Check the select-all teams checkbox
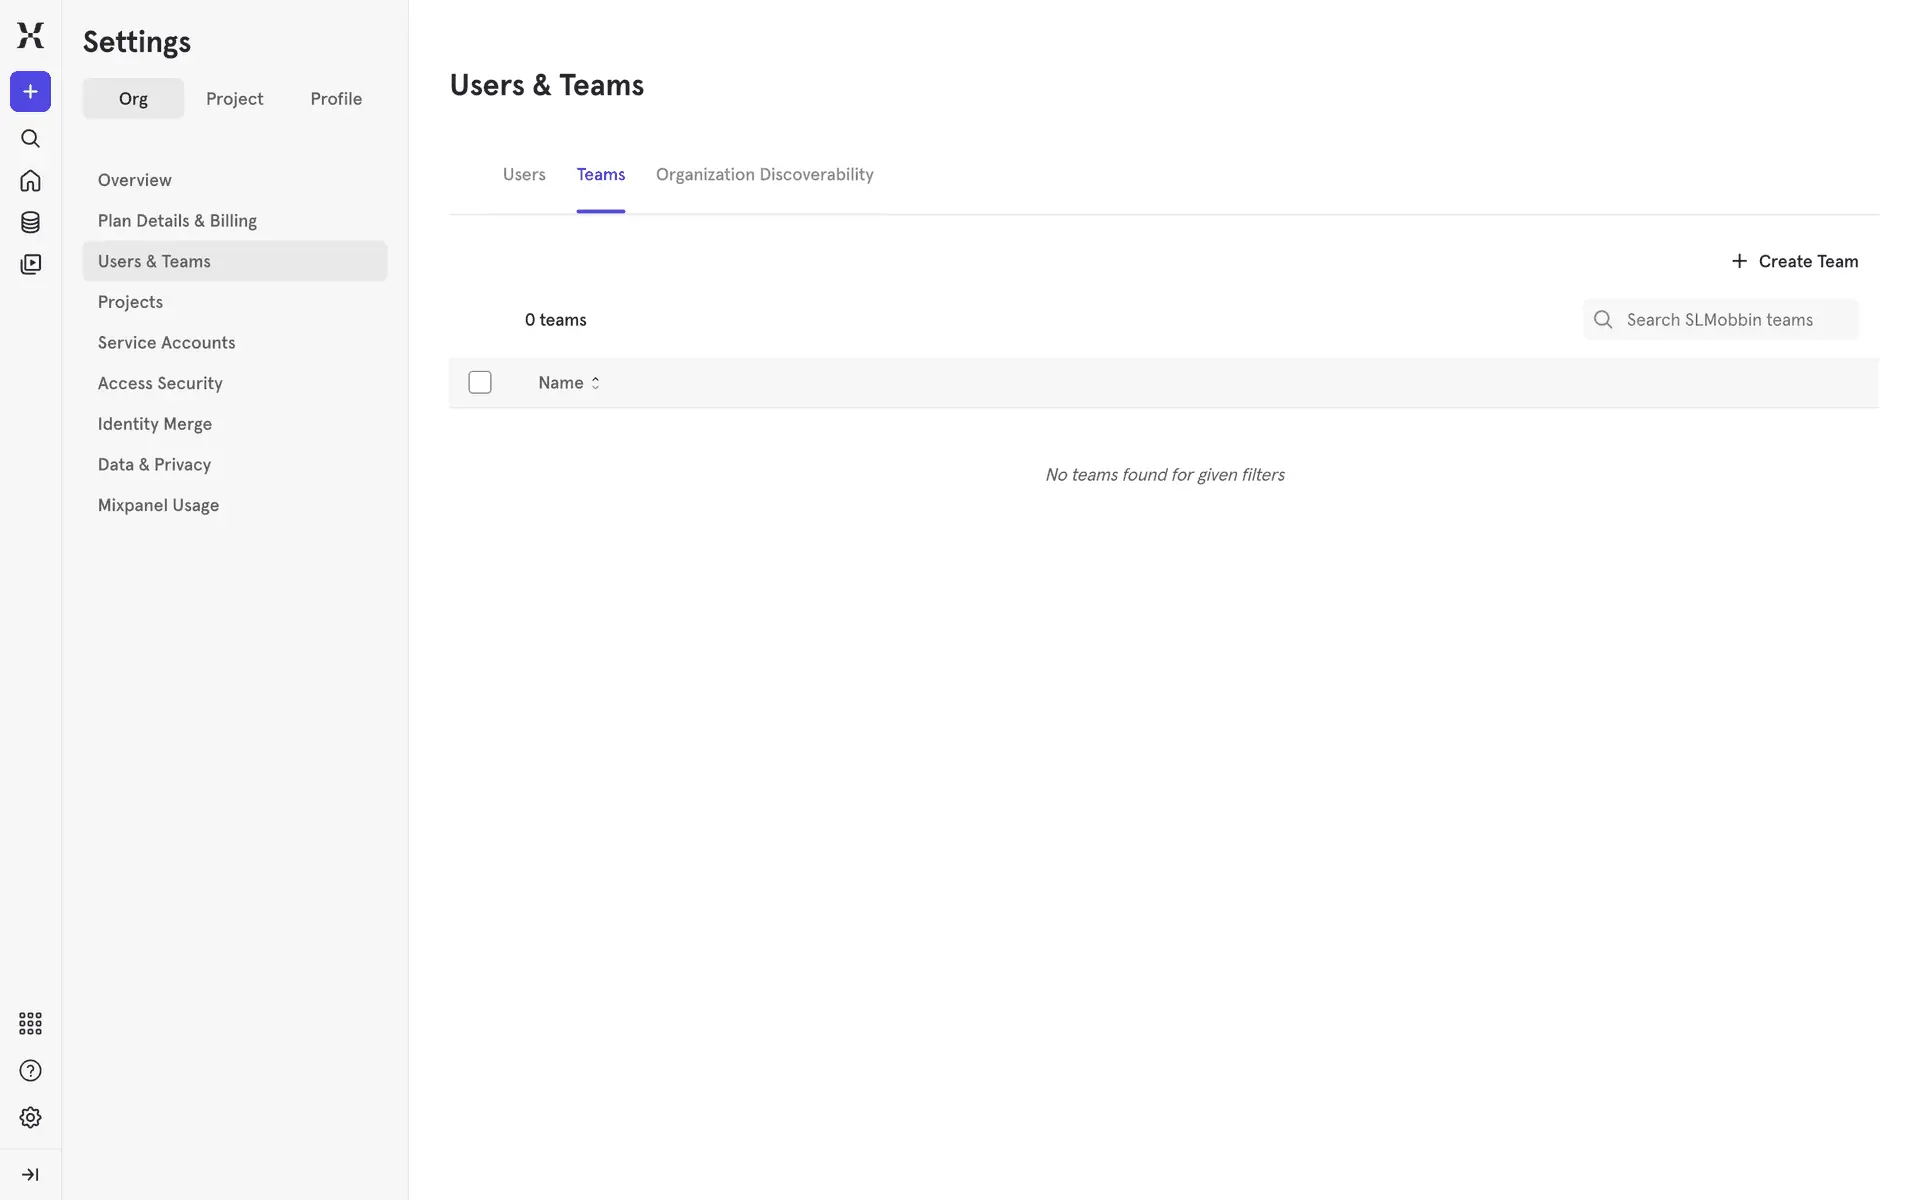1920x1200 pixels. point(480,383)
